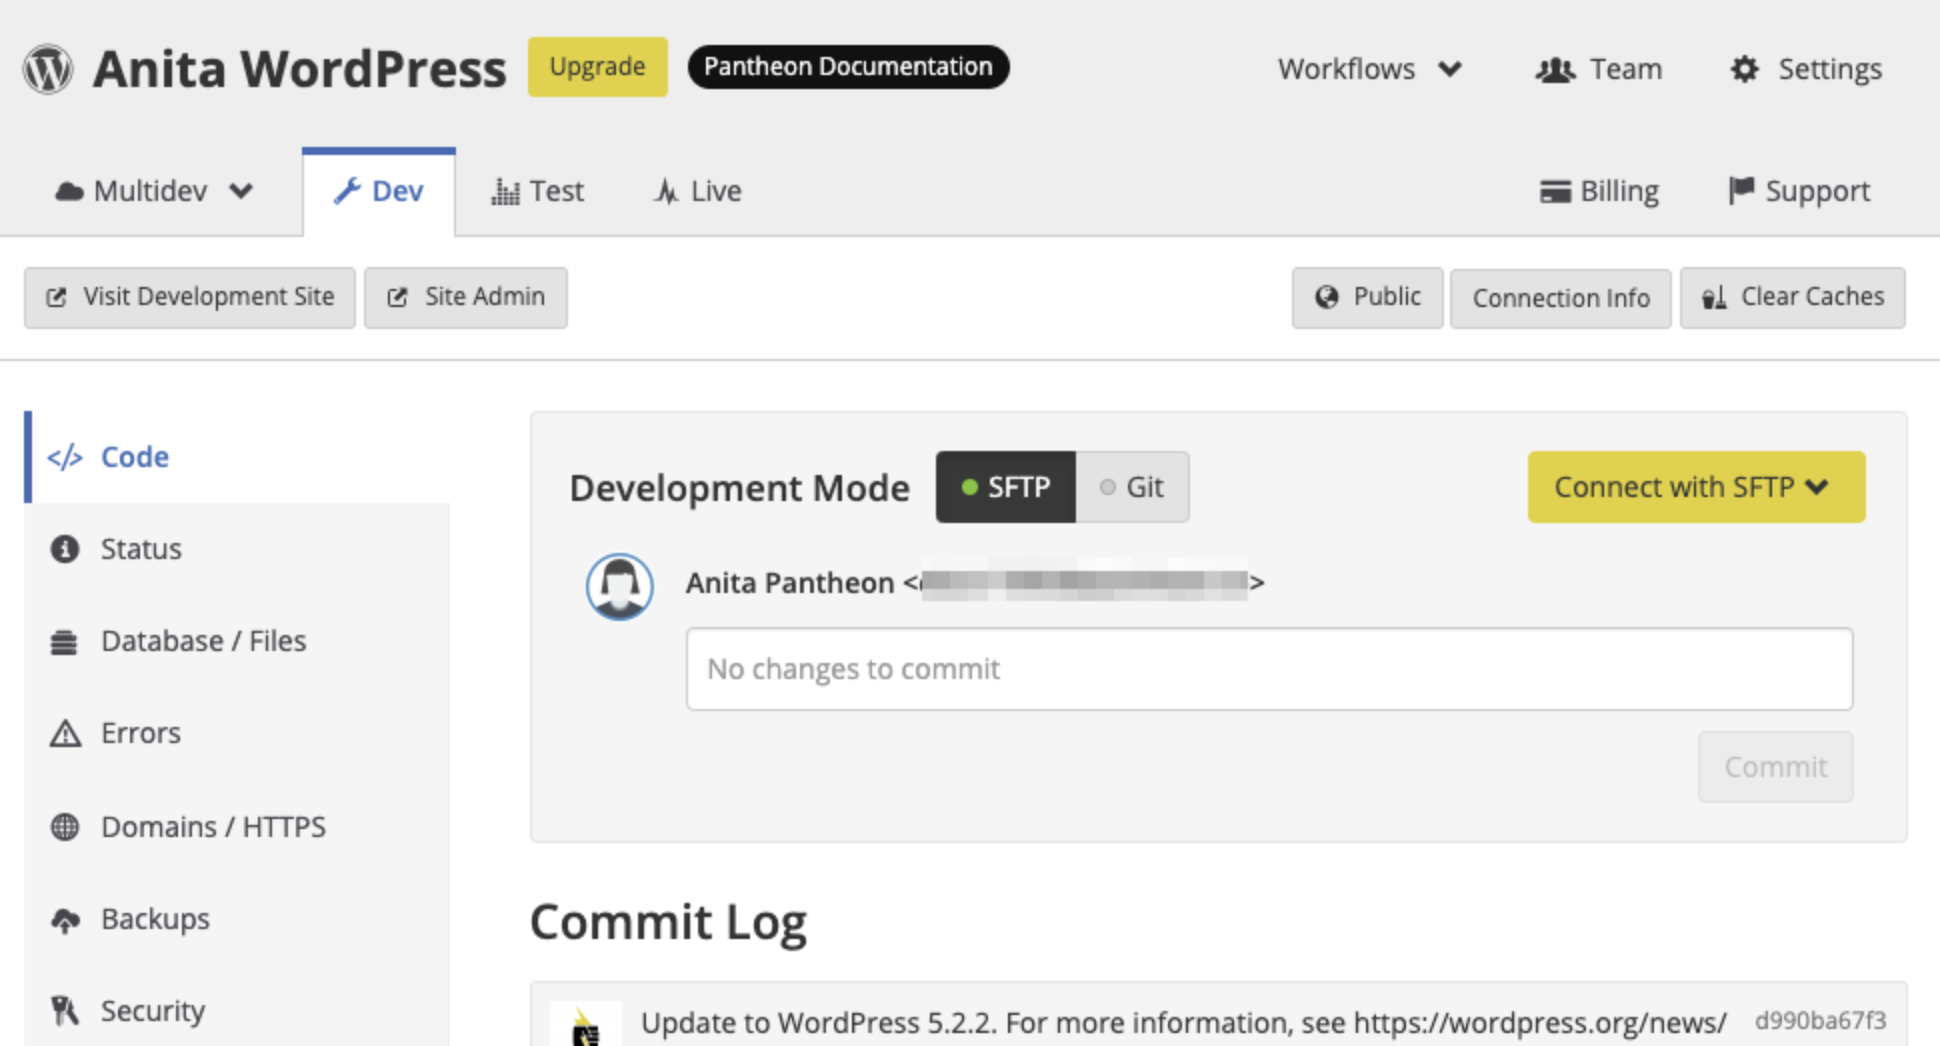Open Pantheon Documentation link
The image size is (1940, 1046).
coord(848,67)
